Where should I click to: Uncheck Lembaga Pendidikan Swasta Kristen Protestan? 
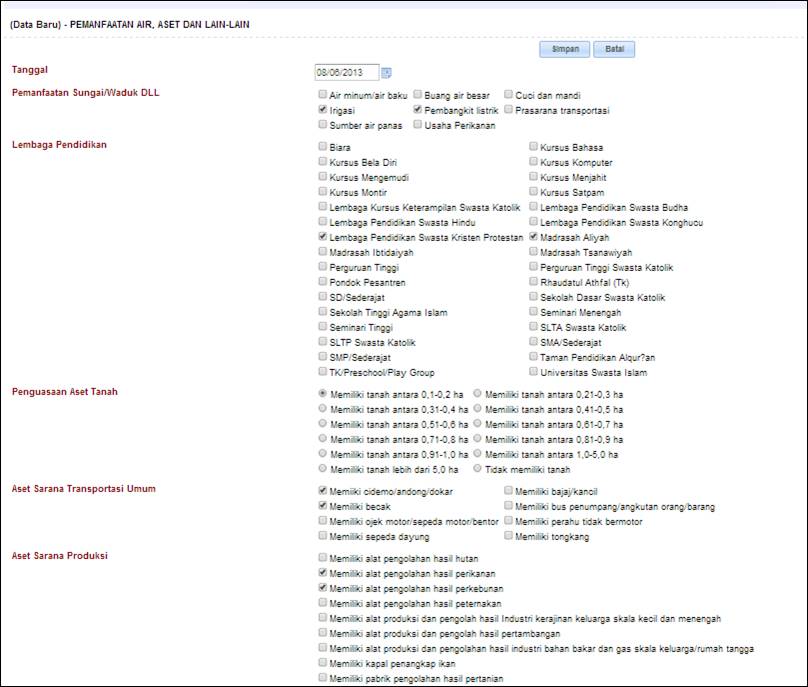click(323, 236)
